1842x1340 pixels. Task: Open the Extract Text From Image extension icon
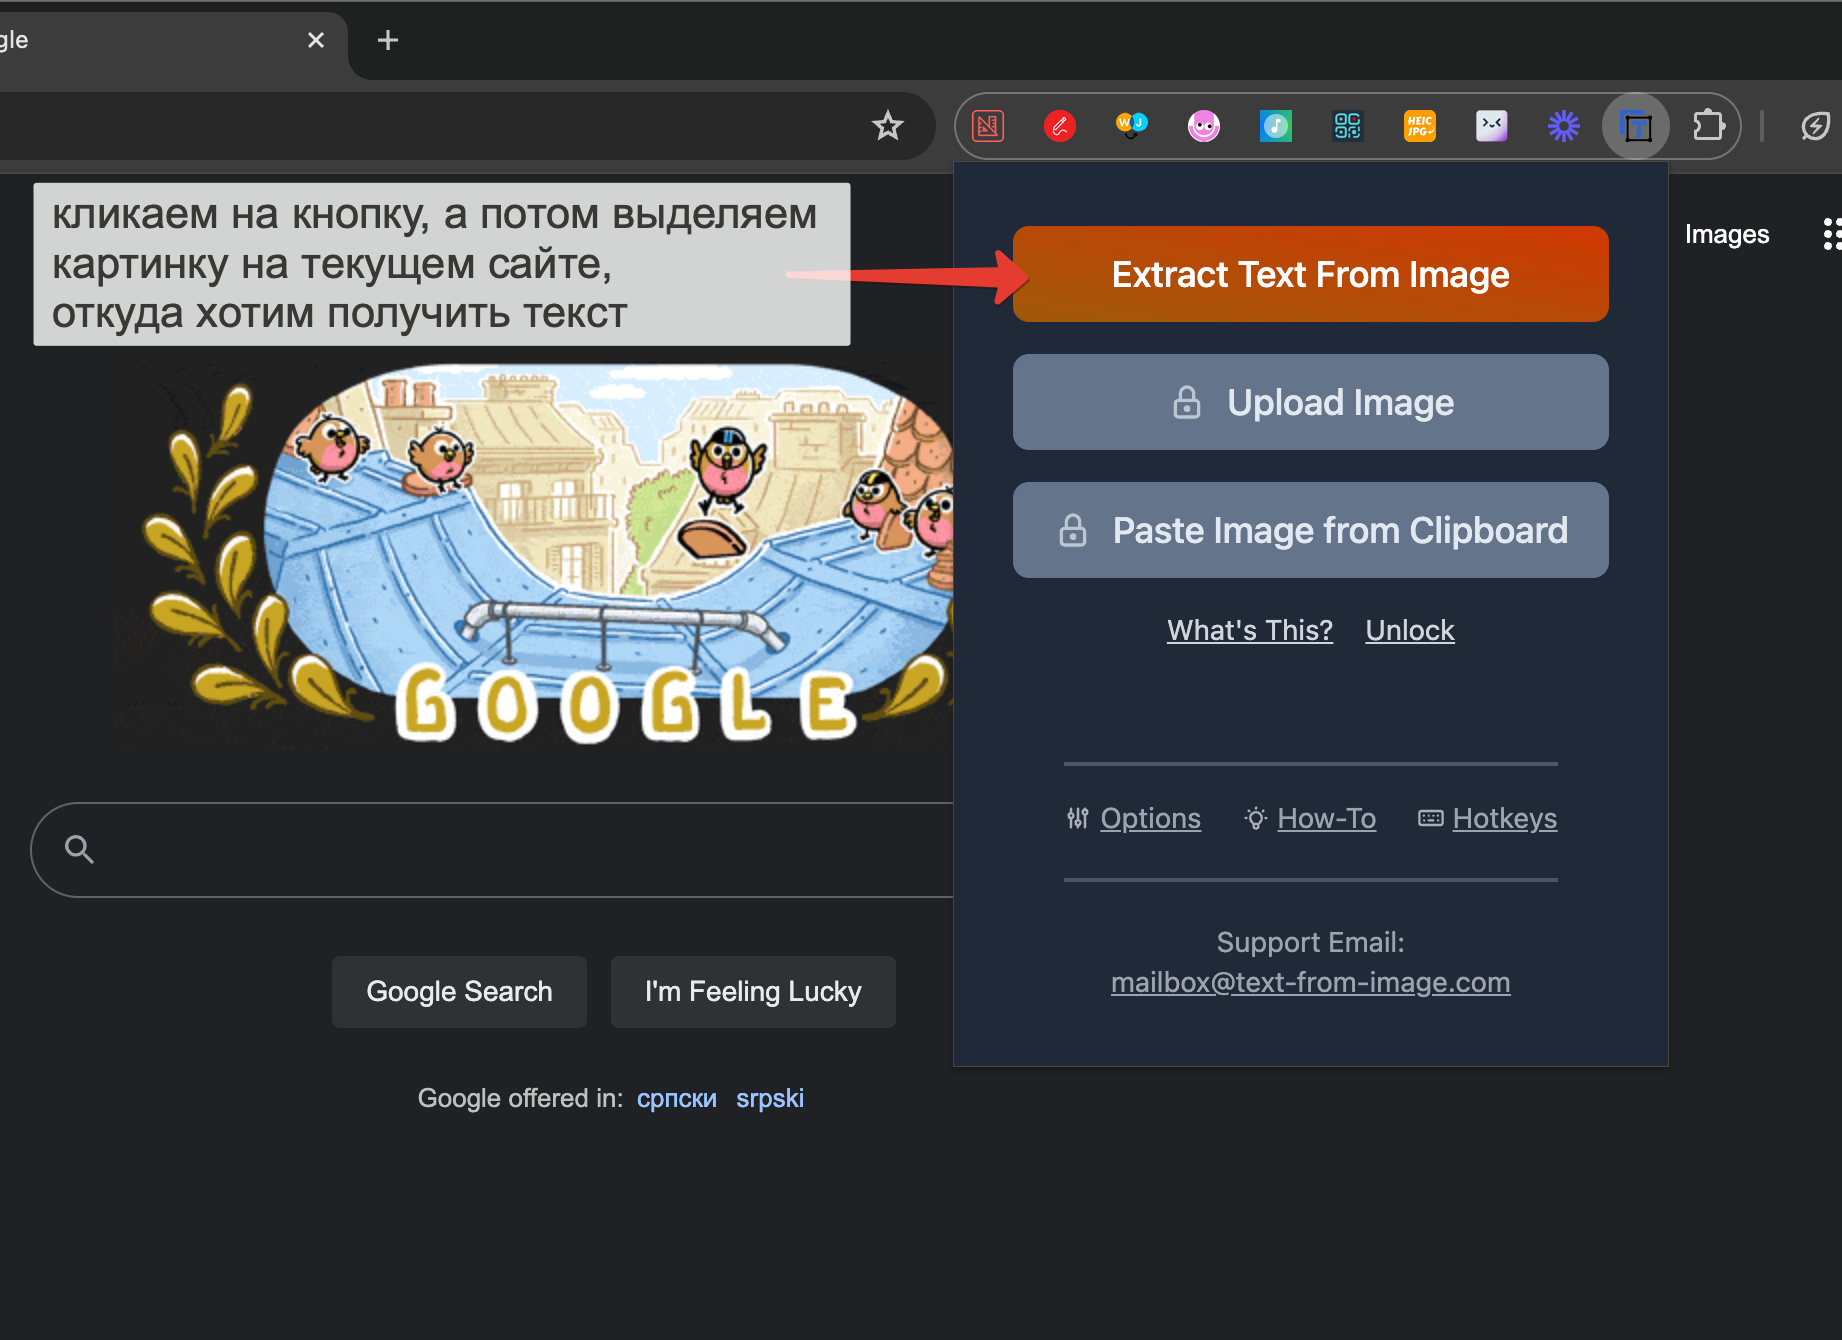coord(1636,126)
